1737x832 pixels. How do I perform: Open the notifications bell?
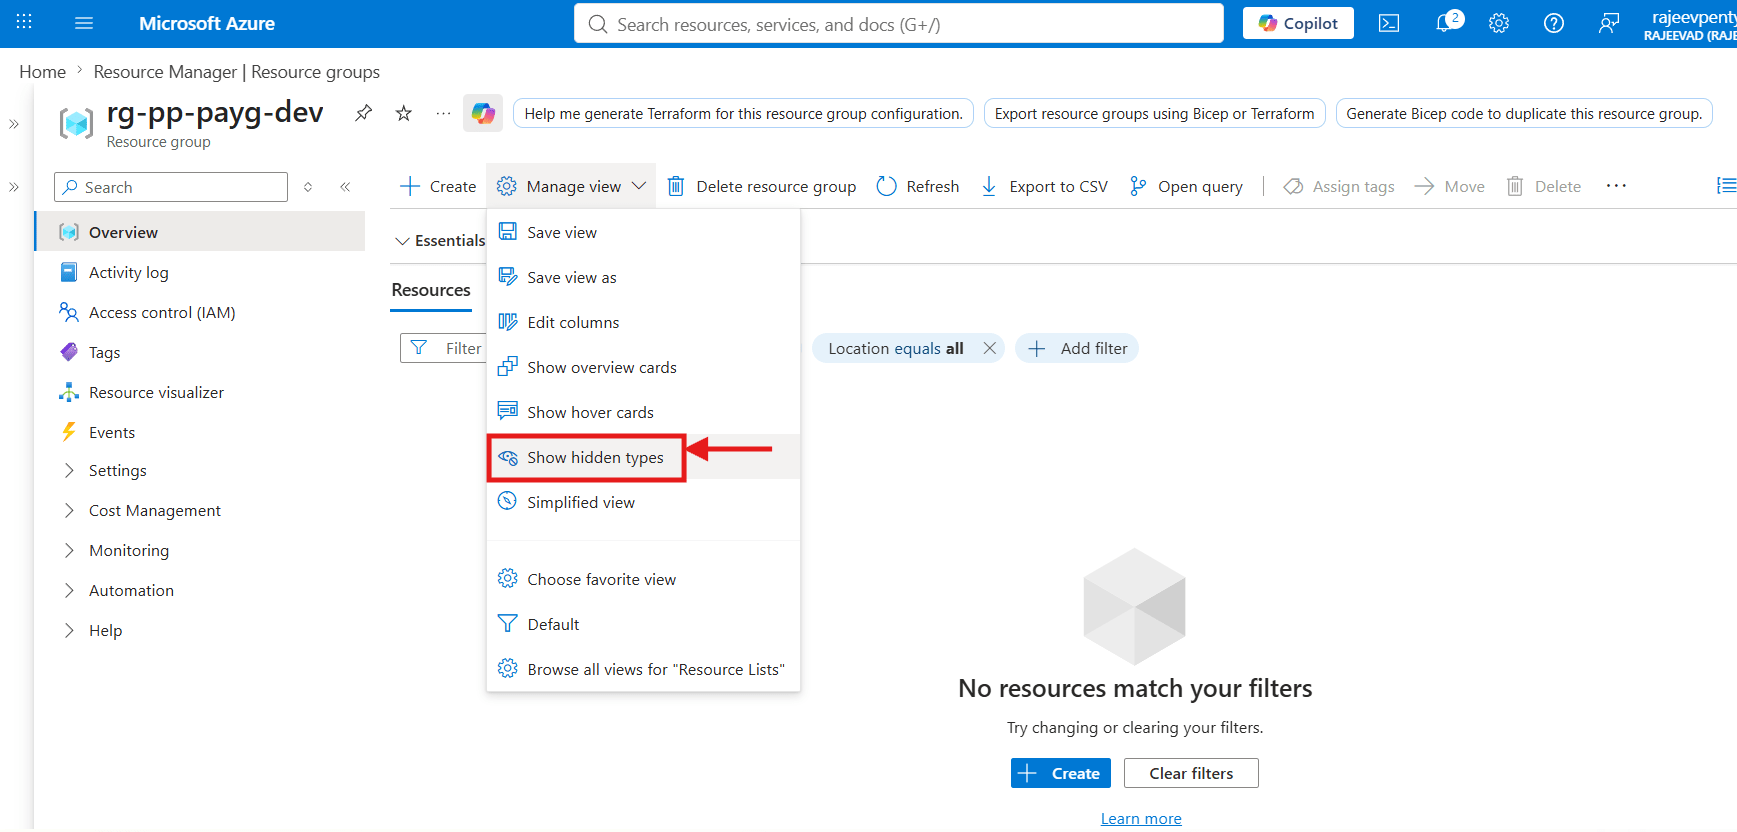(1447, 22)
